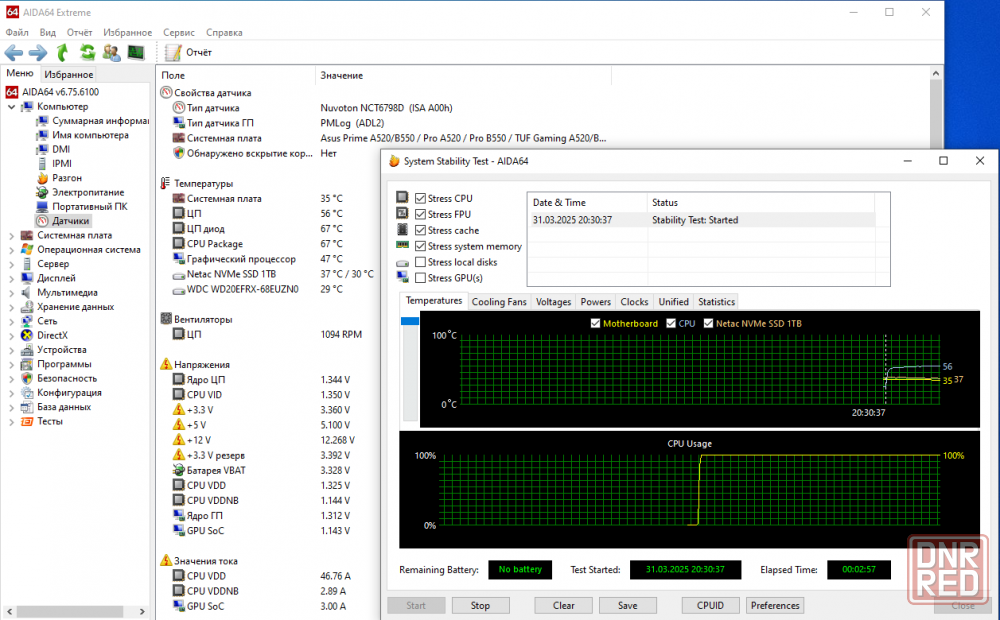The image size is (1000, 620).
Task: Open the Файл menu
Action: click(17, 33)
